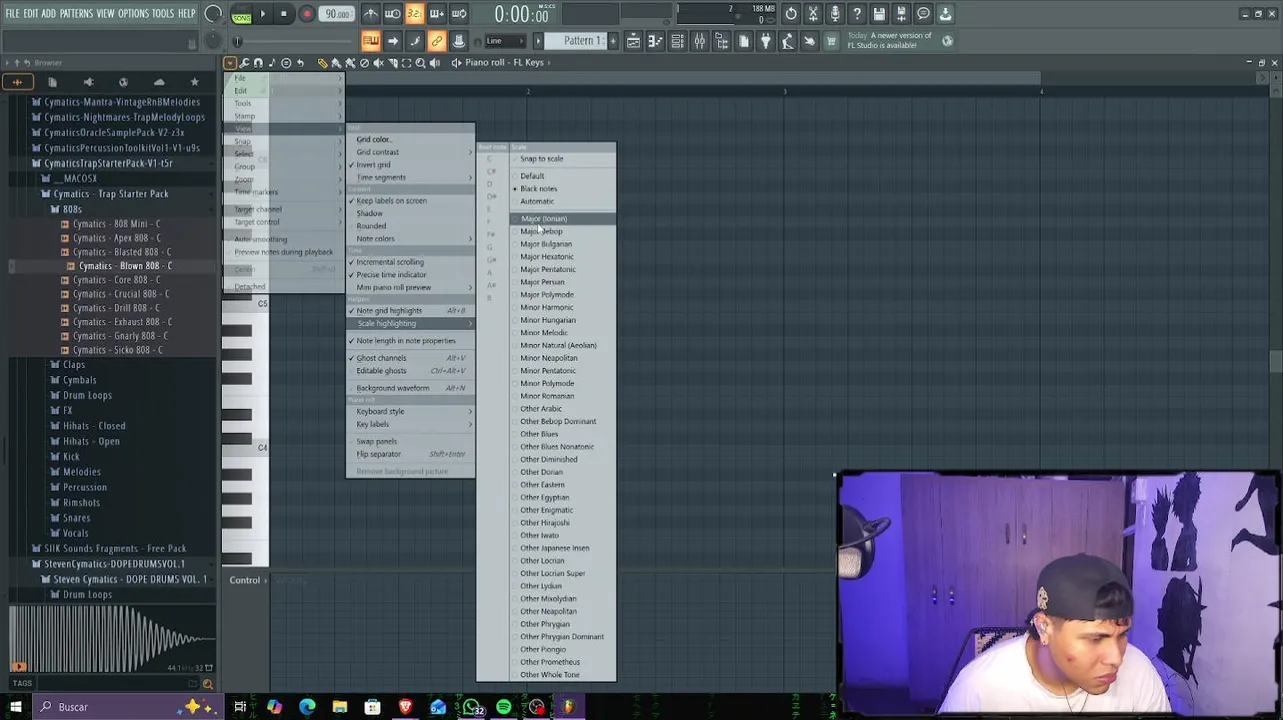Viewport: 1283px width, 720px height.
Task: Toggle loop recording icon
Action: click(459, 14)
